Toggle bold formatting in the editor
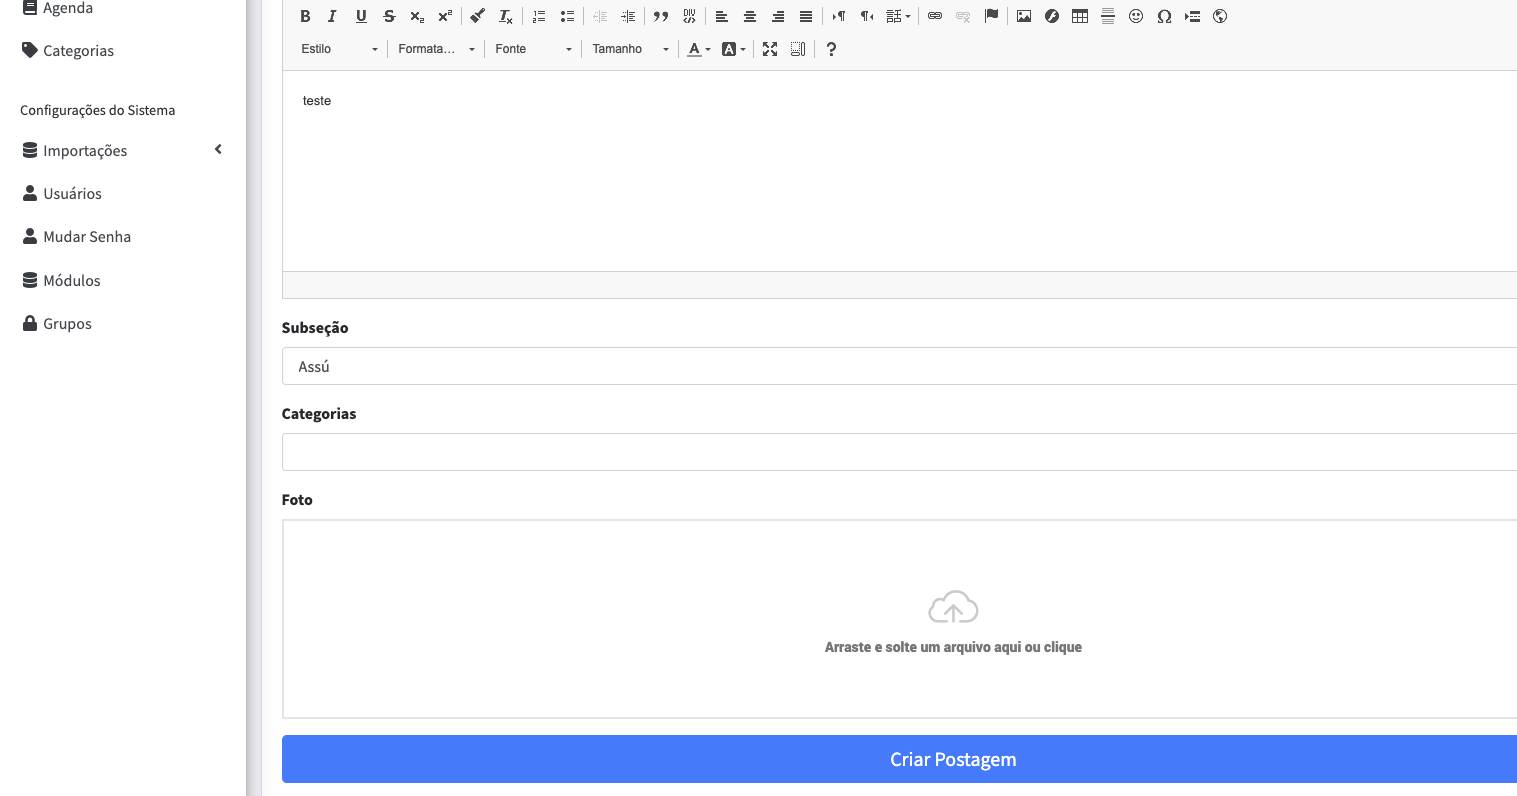Screen dimensions: 1517x796 (x=305, y=16)
